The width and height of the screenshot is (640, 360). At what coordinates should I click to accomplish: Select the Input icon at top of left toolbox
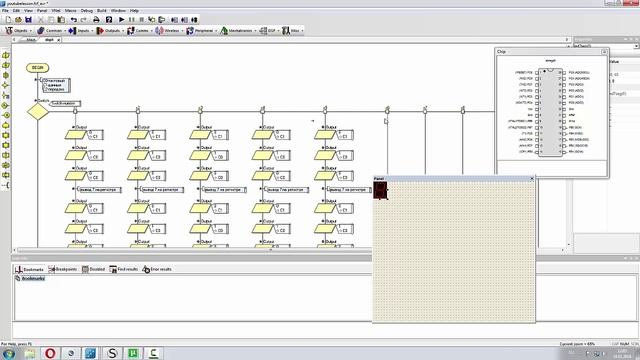tap(6, 55)
